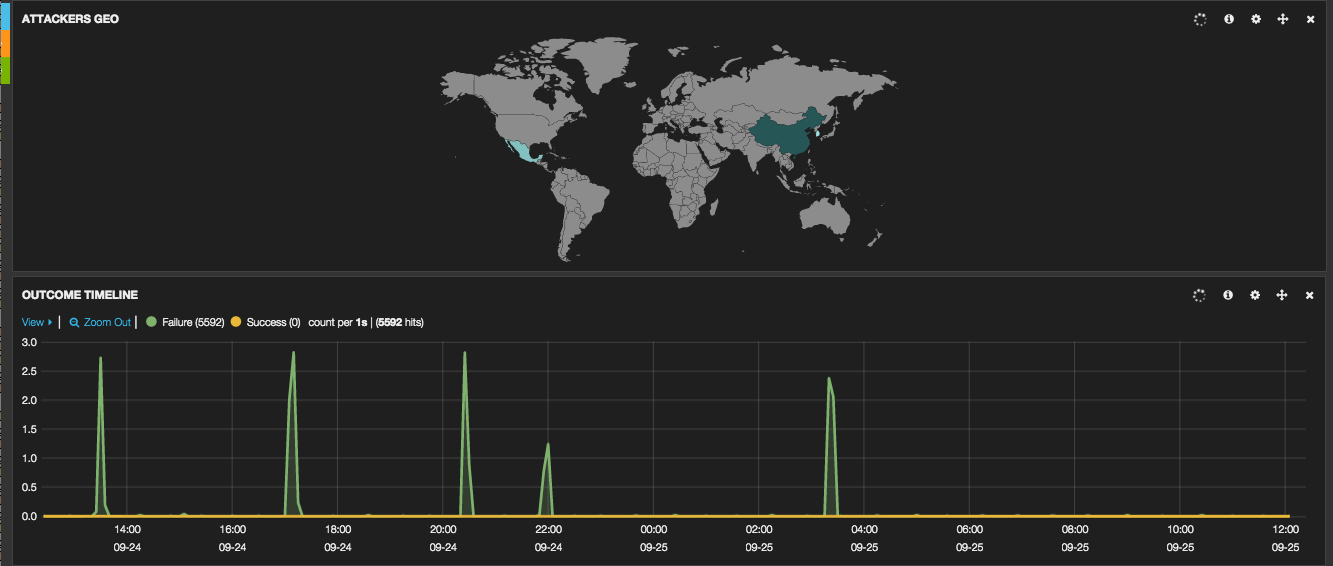The width and height of the screenshot is (1333, 566).
Task: Select China on the attackers map
Action: pyautogui.click(x=784, y=136)
